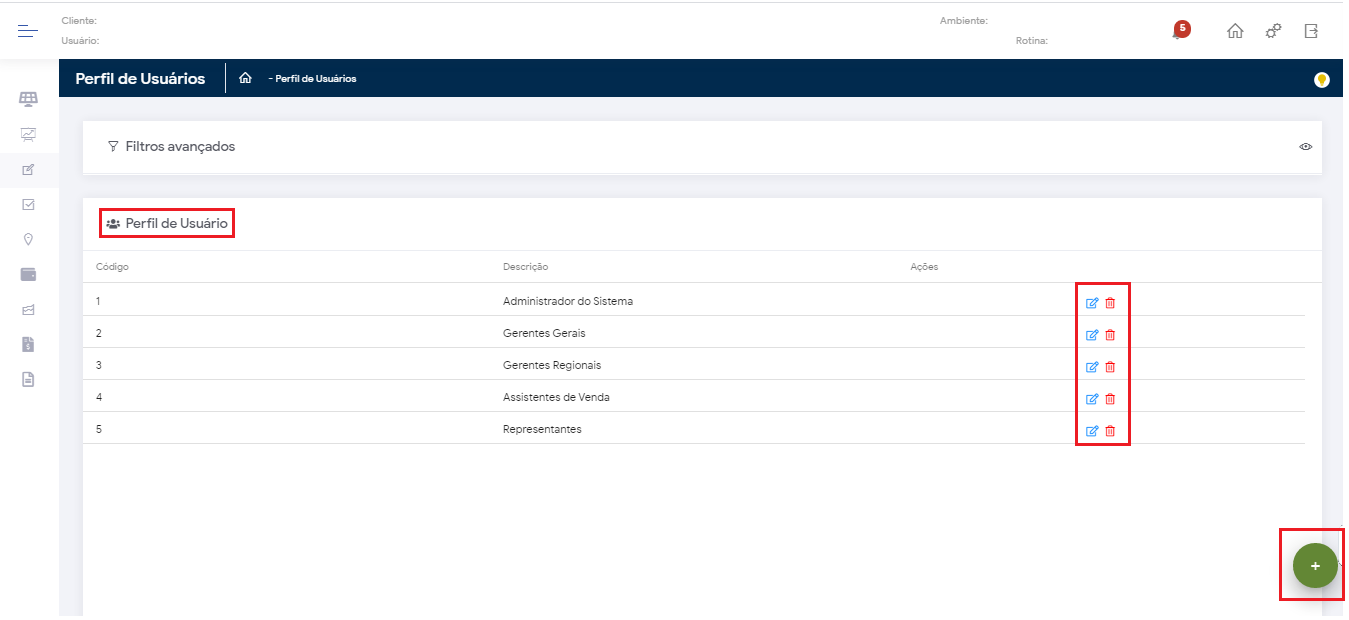Click the yellow lightbulb tips icon
Image resolution: width=1349 pixels, height=620 pixels.
[x=1321, y=79]
